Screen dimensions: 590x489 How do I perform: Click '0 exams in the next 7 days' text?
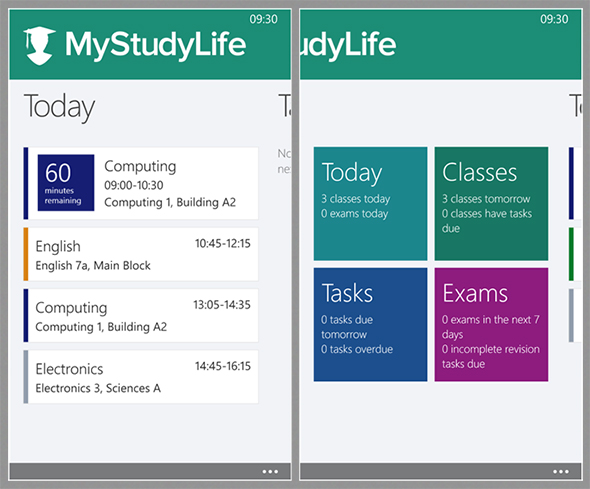491,327
